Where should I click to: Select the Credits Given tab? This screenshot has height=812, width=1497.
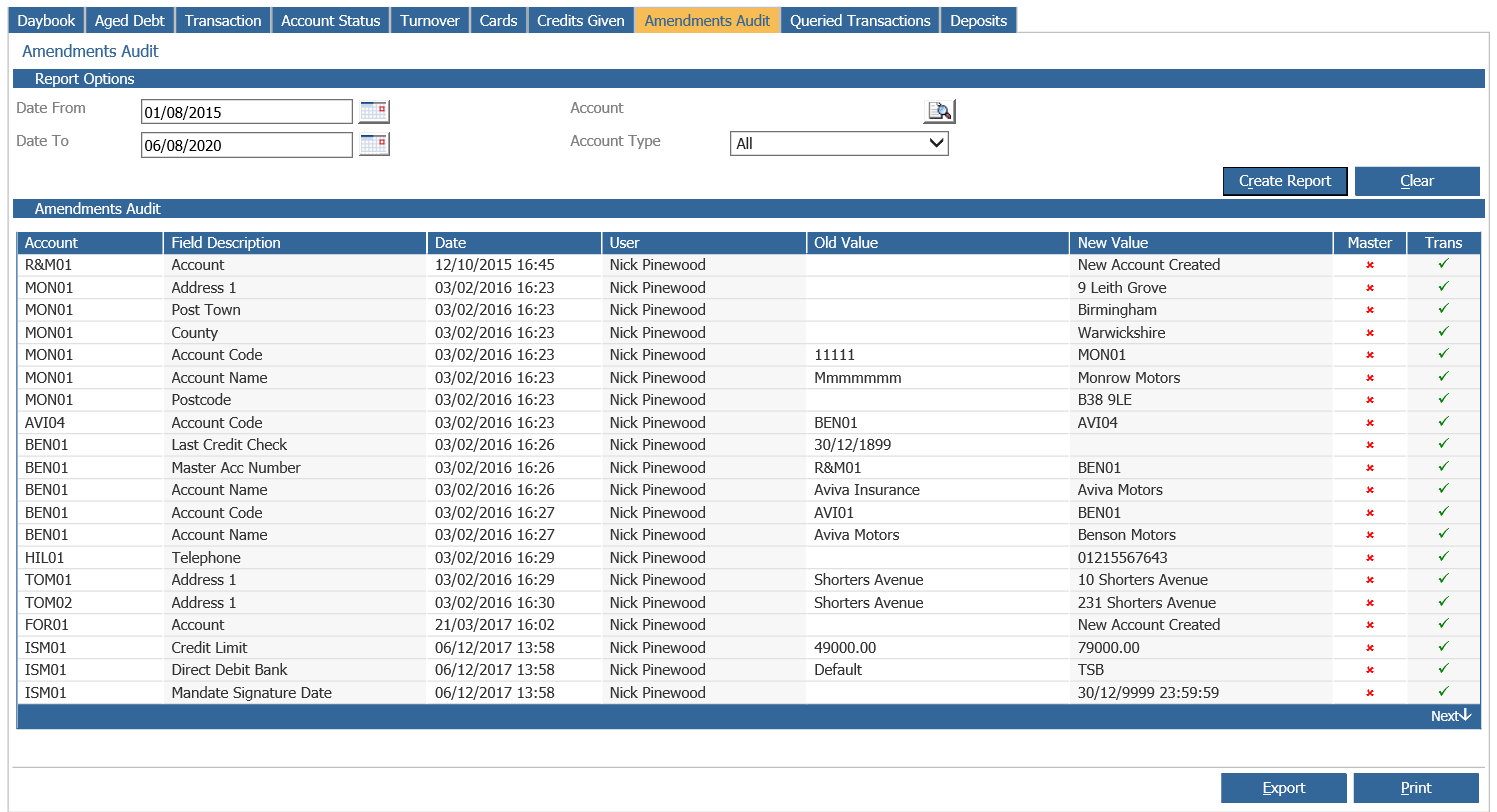580,20
